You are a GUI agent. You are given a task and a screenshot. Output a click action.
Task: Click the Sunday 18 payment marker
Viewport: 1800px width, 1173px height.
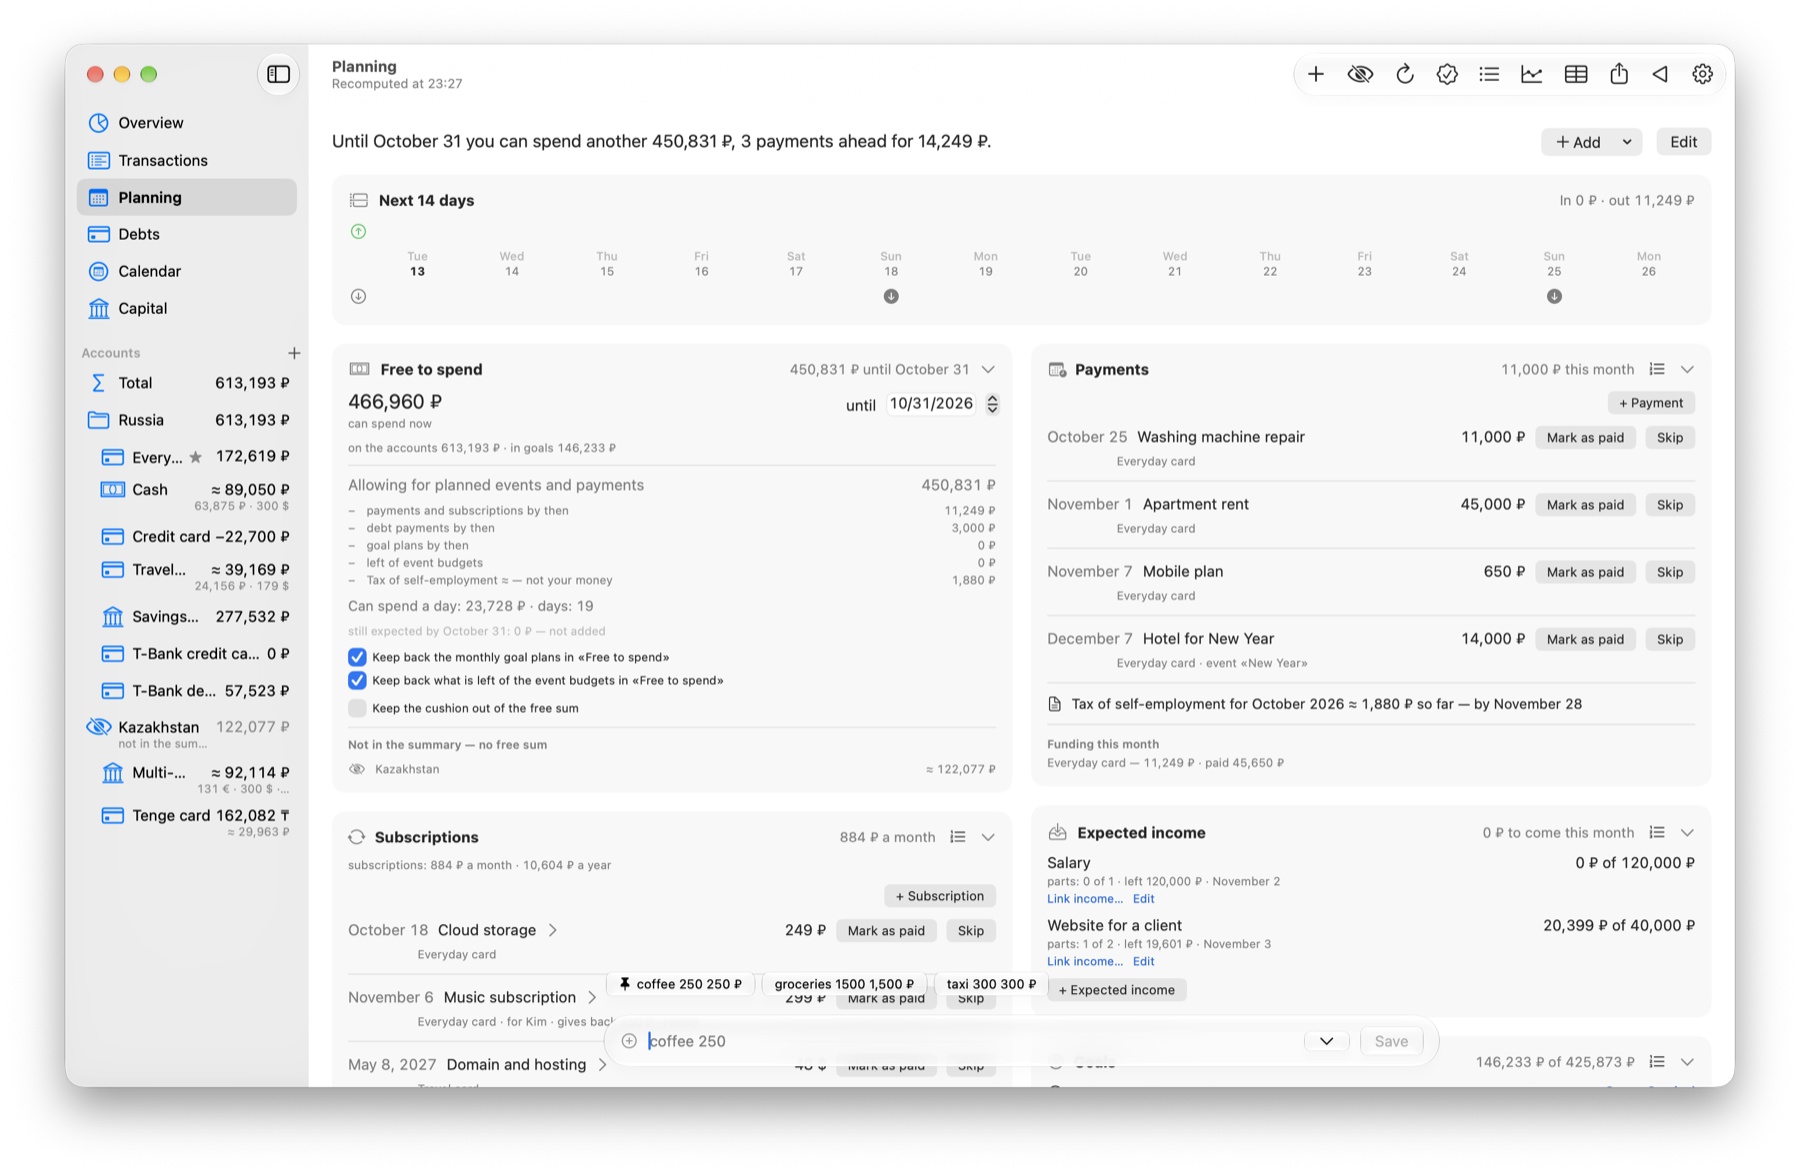click(x=891, y=296)
